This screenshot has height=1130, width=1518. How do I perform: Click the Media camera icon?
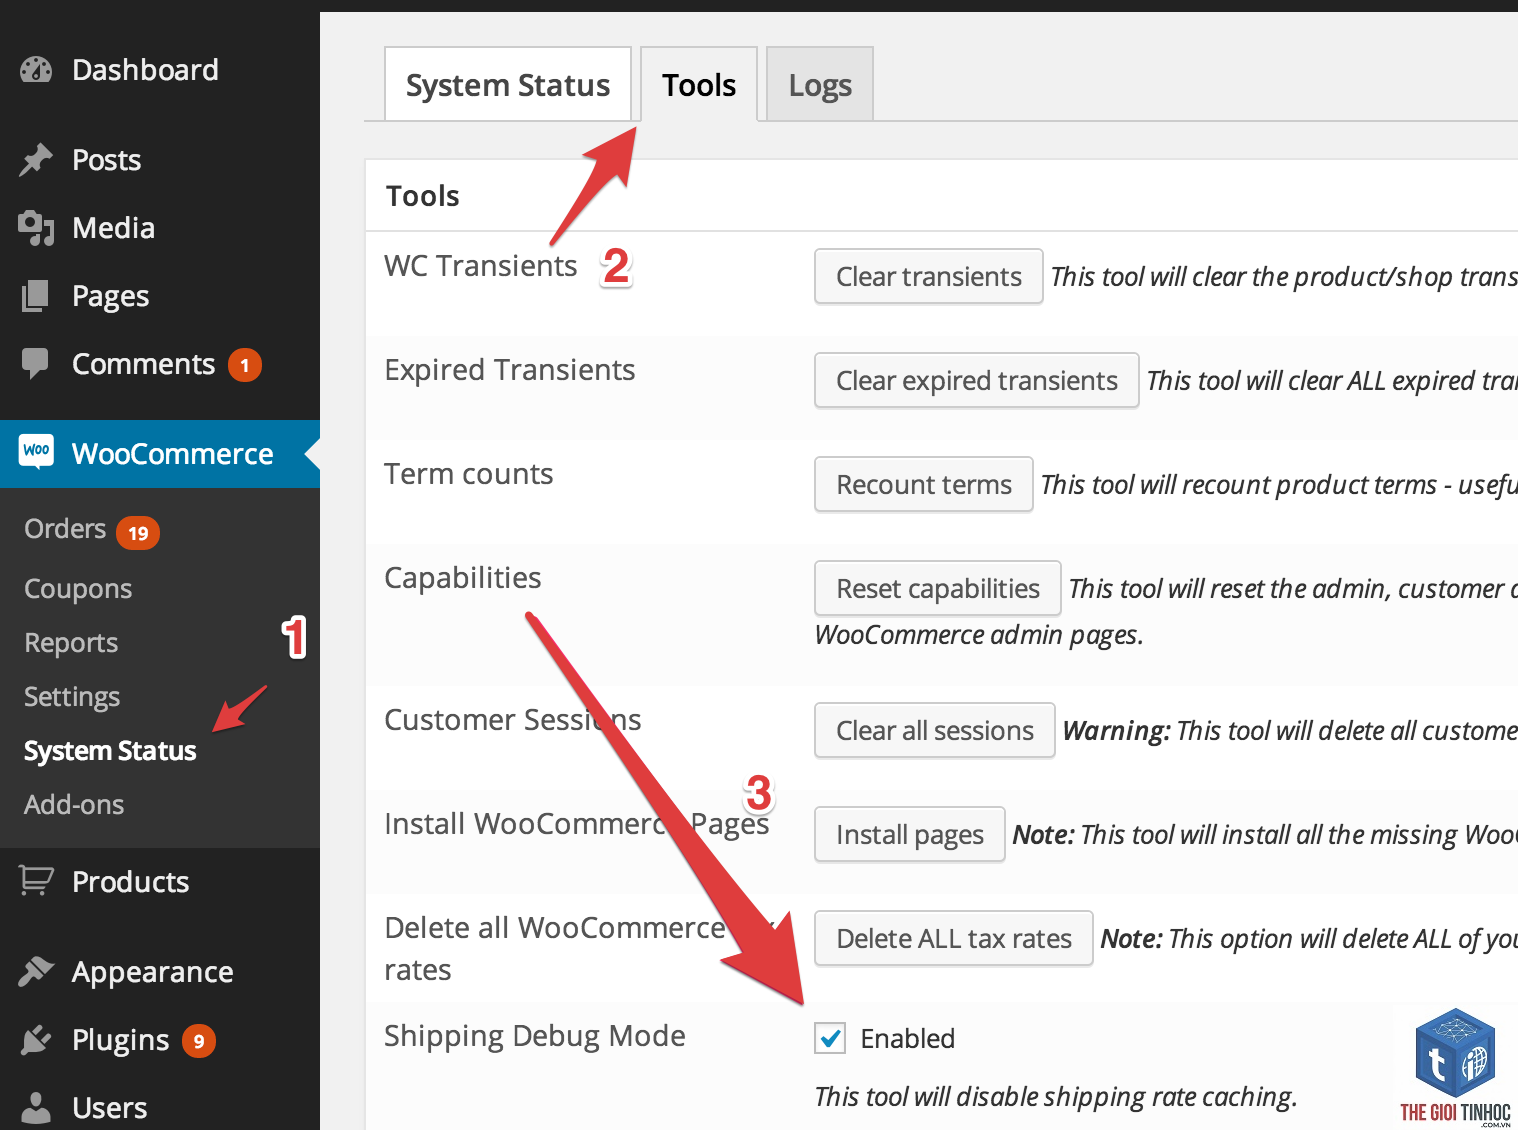(36, 228)
